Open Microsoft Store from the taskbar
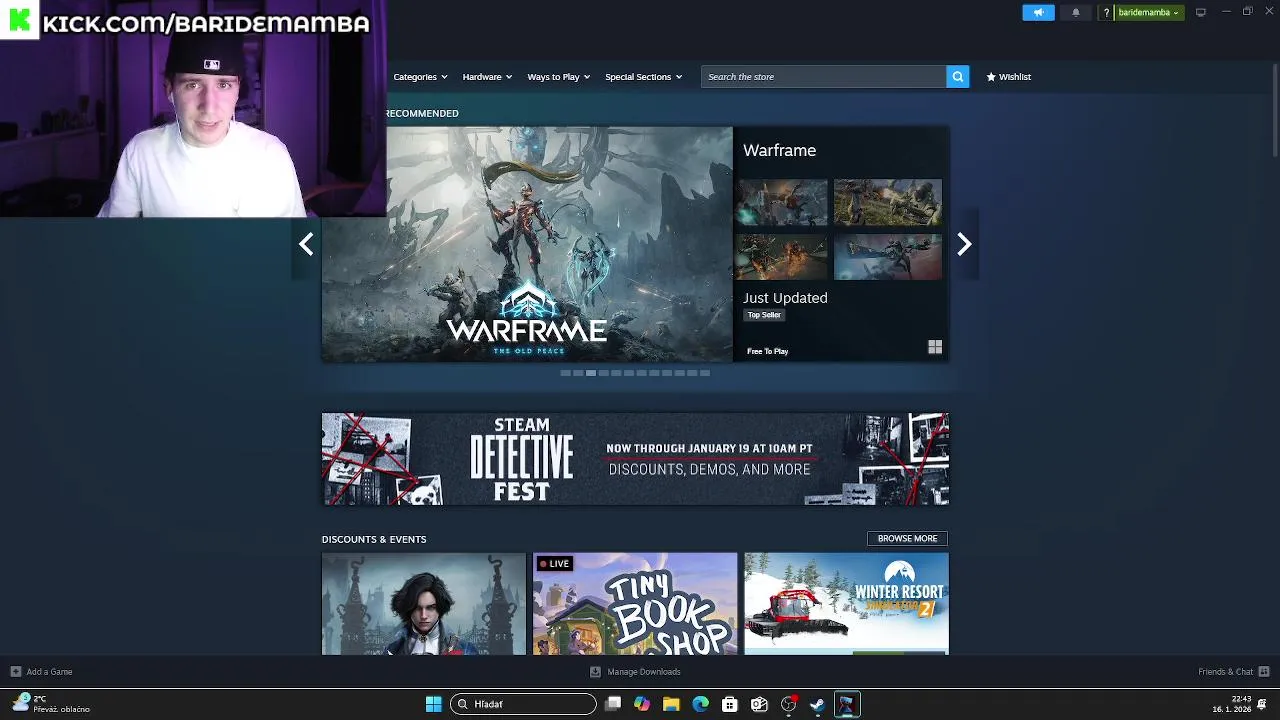 (x=730, y=704)
